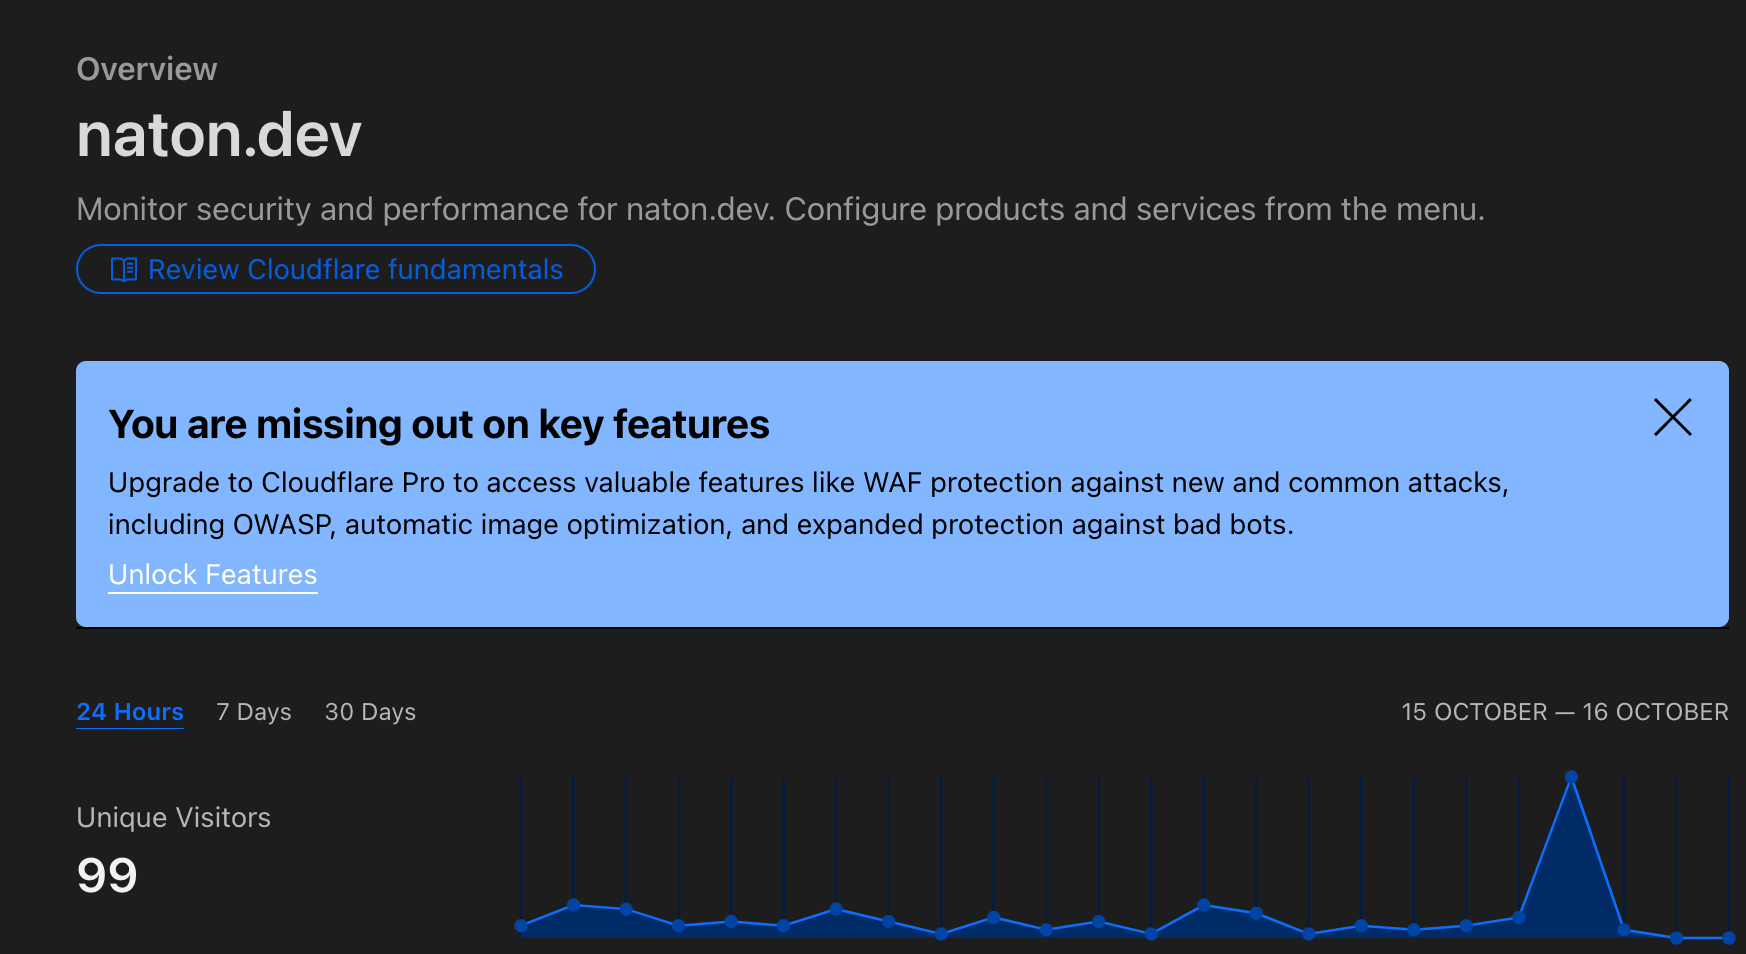Switch to the 30 Days view
Screen dimensions: 1746x954
370,712
